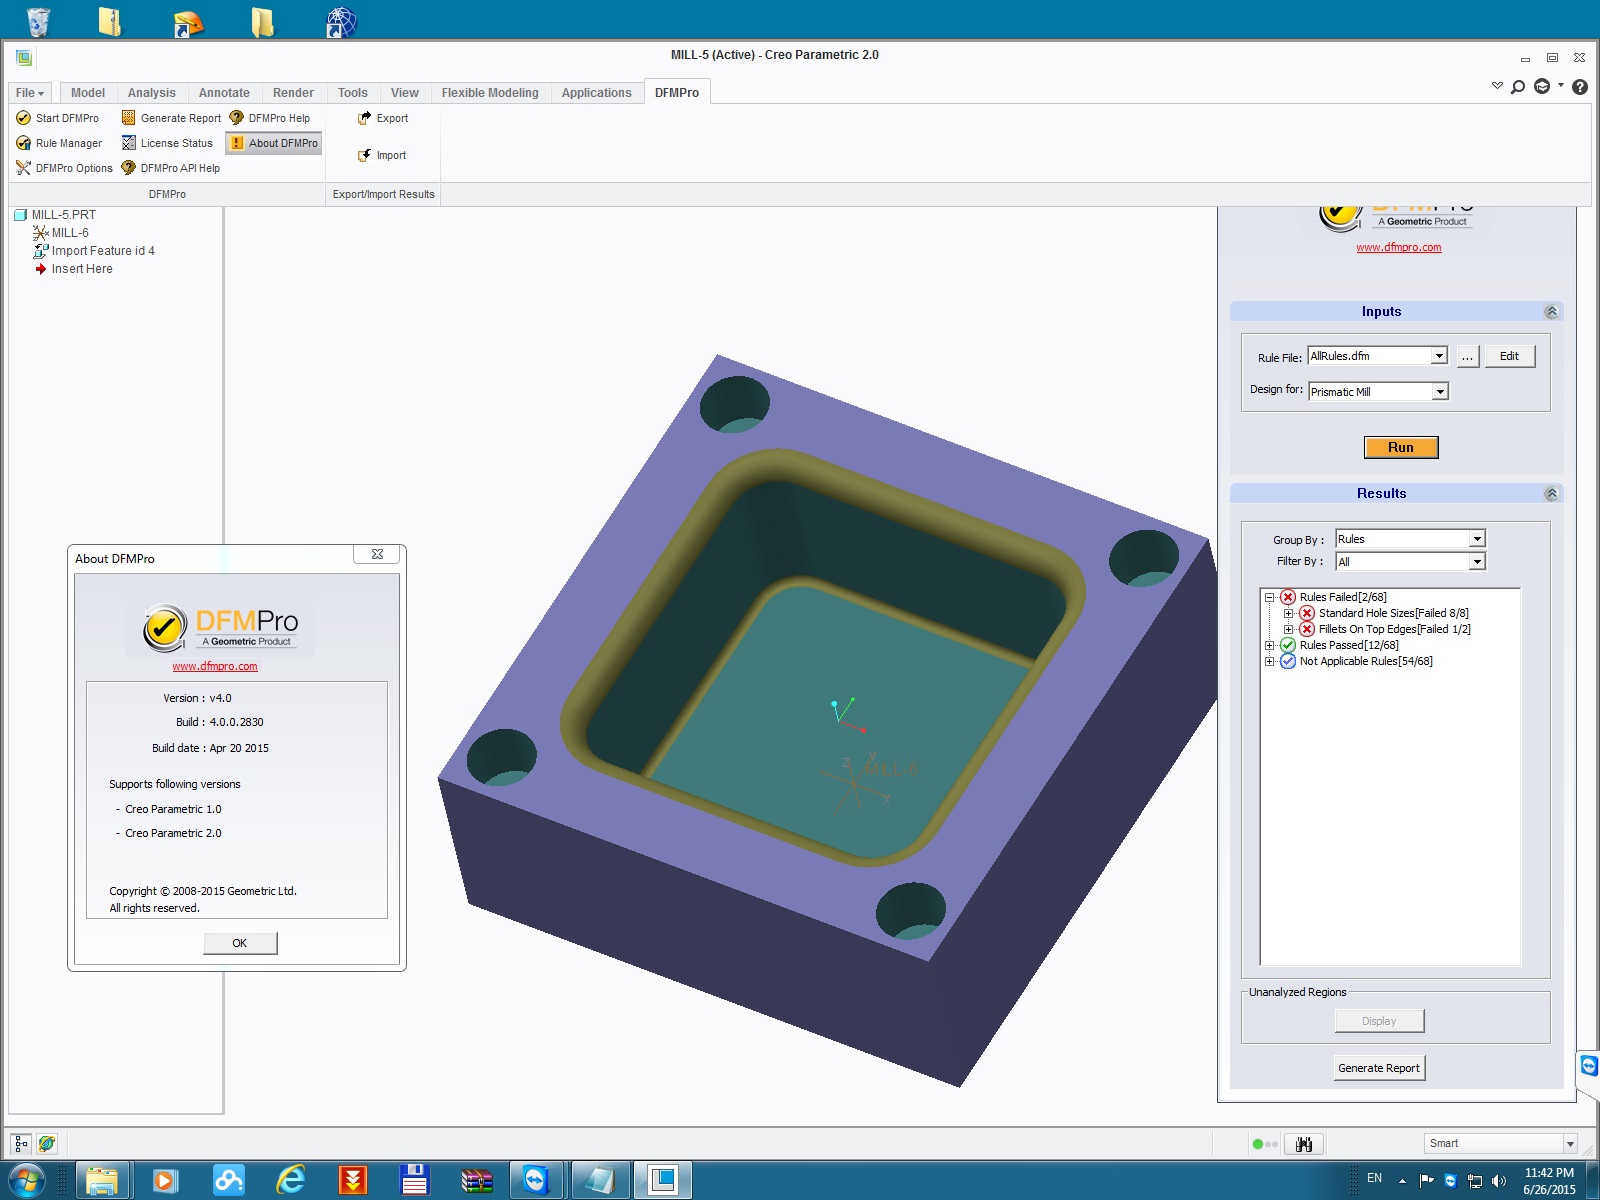Click Edit rule file button
This screenshot has width=1600, height=1200.
point(1509,356)
